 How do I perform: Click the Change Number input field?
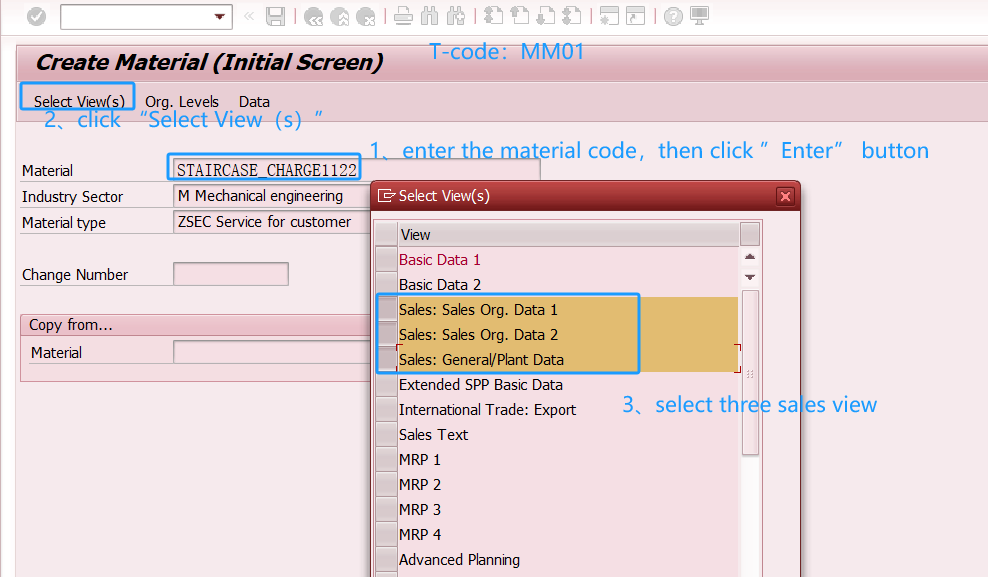(231, 274)
